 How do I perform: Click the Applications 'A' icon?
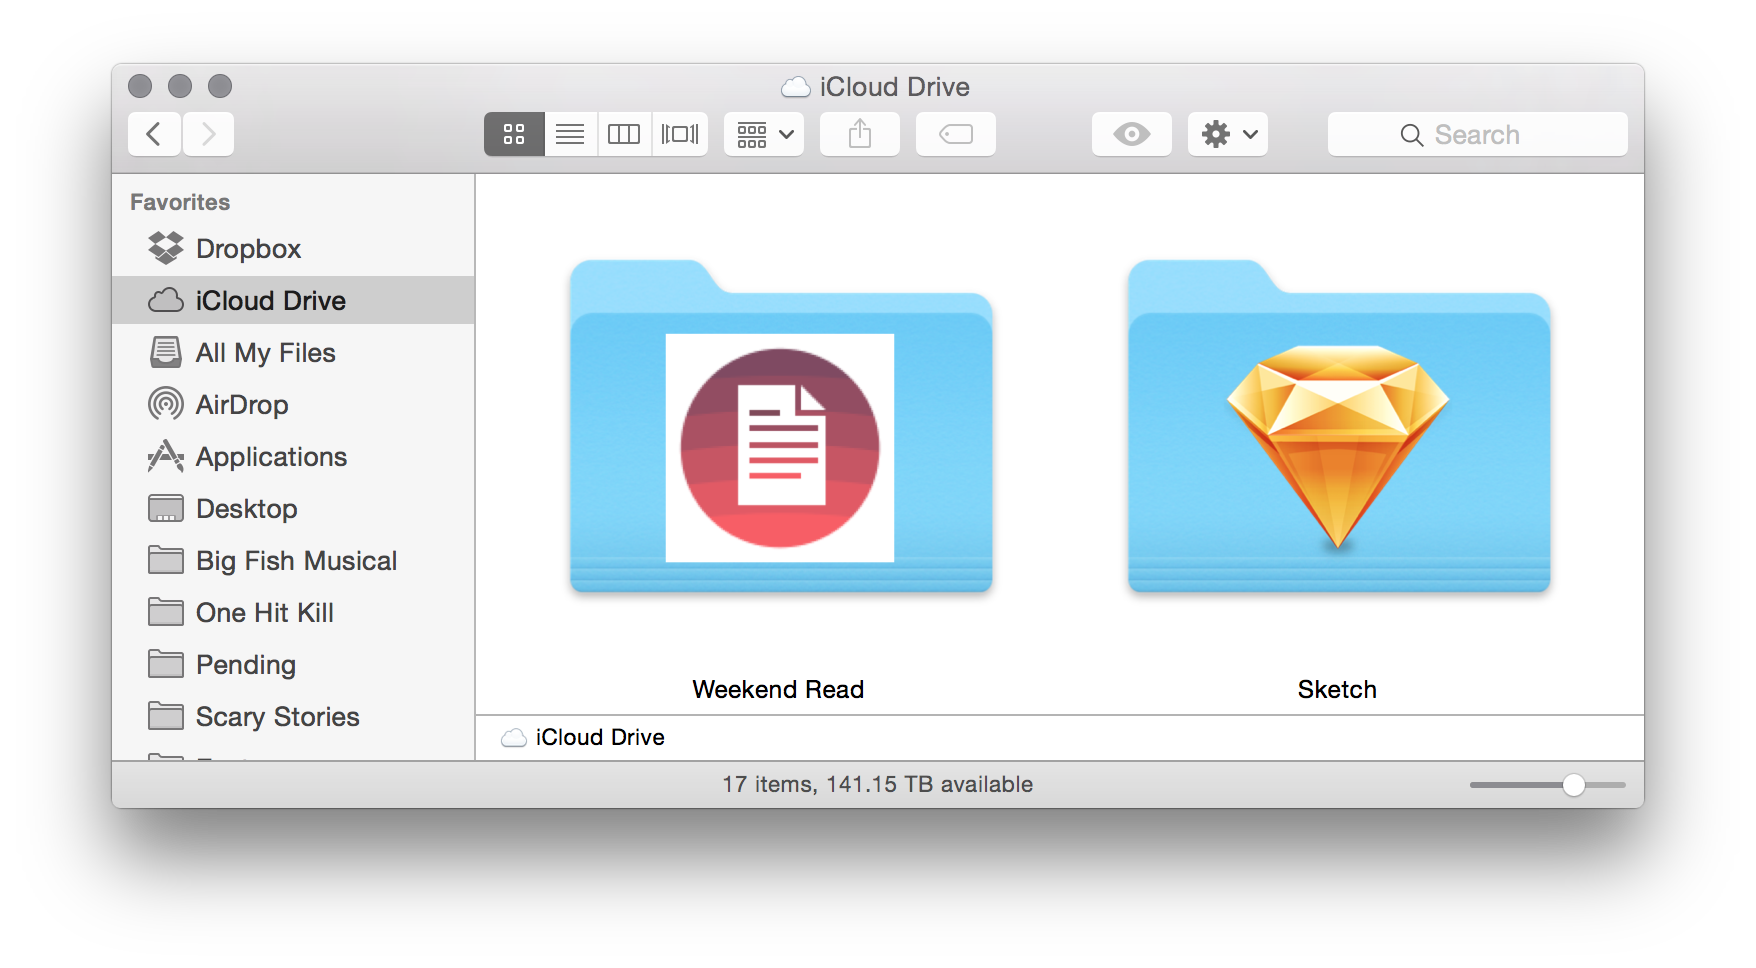pyautogui.click(x=166, y=456)
